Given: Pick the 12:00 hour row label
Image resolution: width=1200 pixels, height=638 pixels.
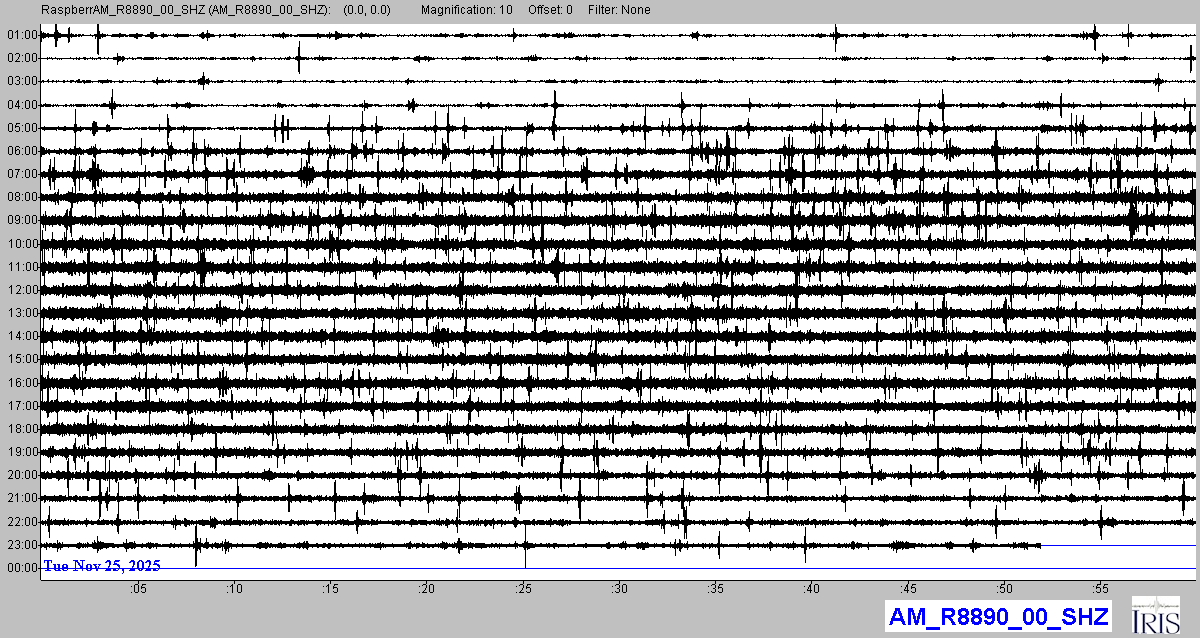Looking at the screenshot, I should click(x=21, y=290).
